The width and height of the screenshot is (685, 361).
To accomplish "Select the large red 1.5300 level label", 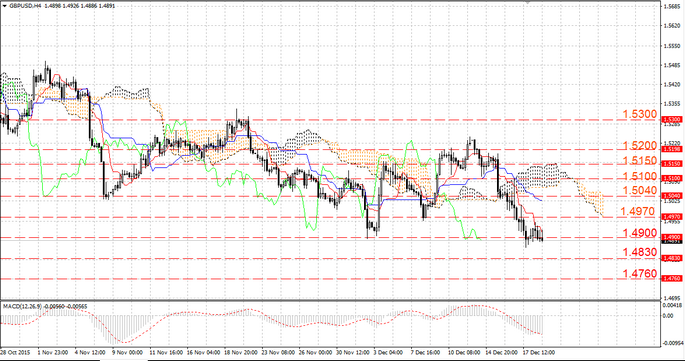I will [639, 115].
